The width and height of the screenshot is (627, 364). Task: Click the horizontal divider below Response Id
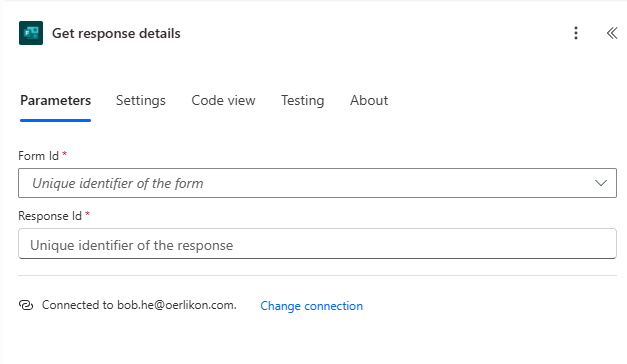tap(317, 275)
